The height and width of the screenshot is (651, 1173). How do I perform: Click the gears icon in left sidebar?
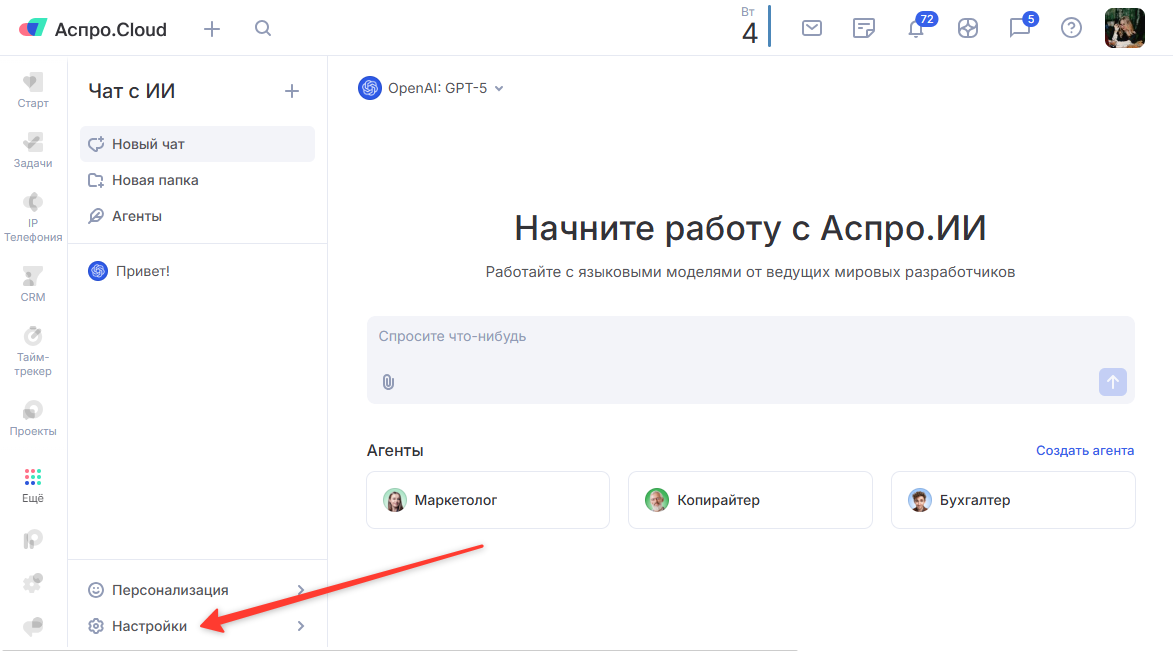(32, 582)
